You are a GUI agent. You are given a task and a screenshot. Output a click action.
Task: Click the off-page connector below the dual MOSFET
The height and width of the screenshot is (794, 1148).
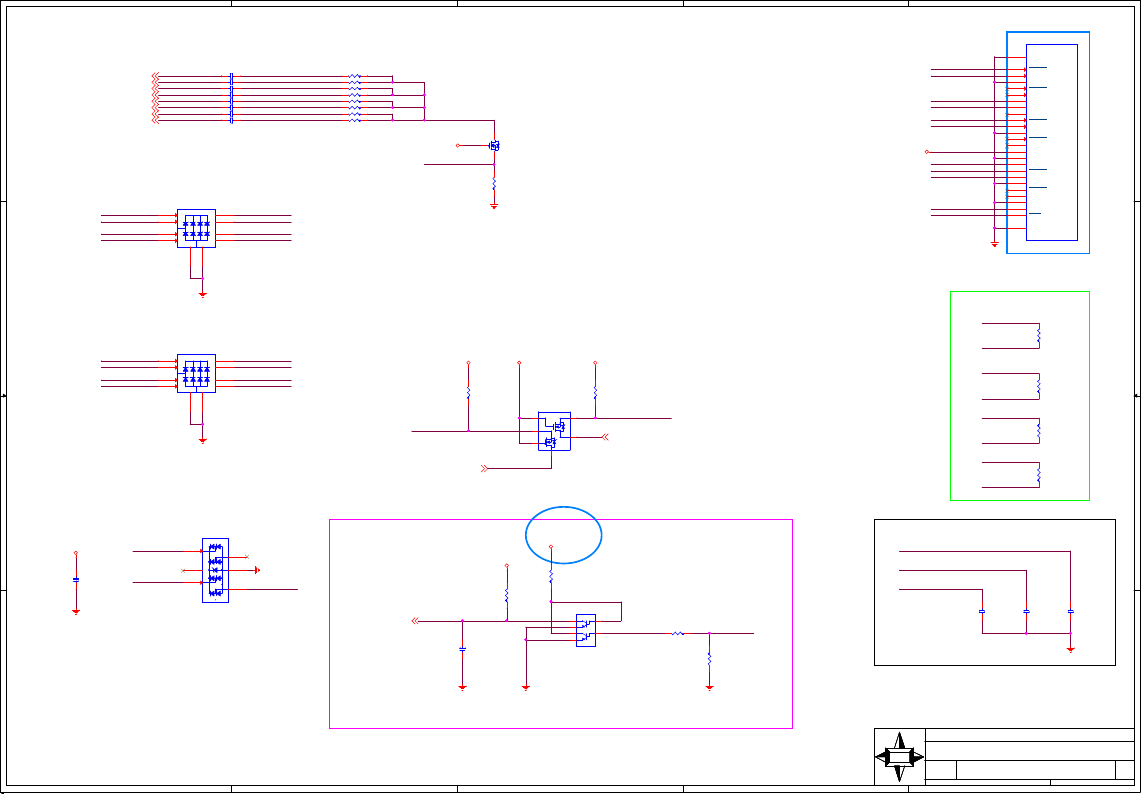(x=484, y=469)
